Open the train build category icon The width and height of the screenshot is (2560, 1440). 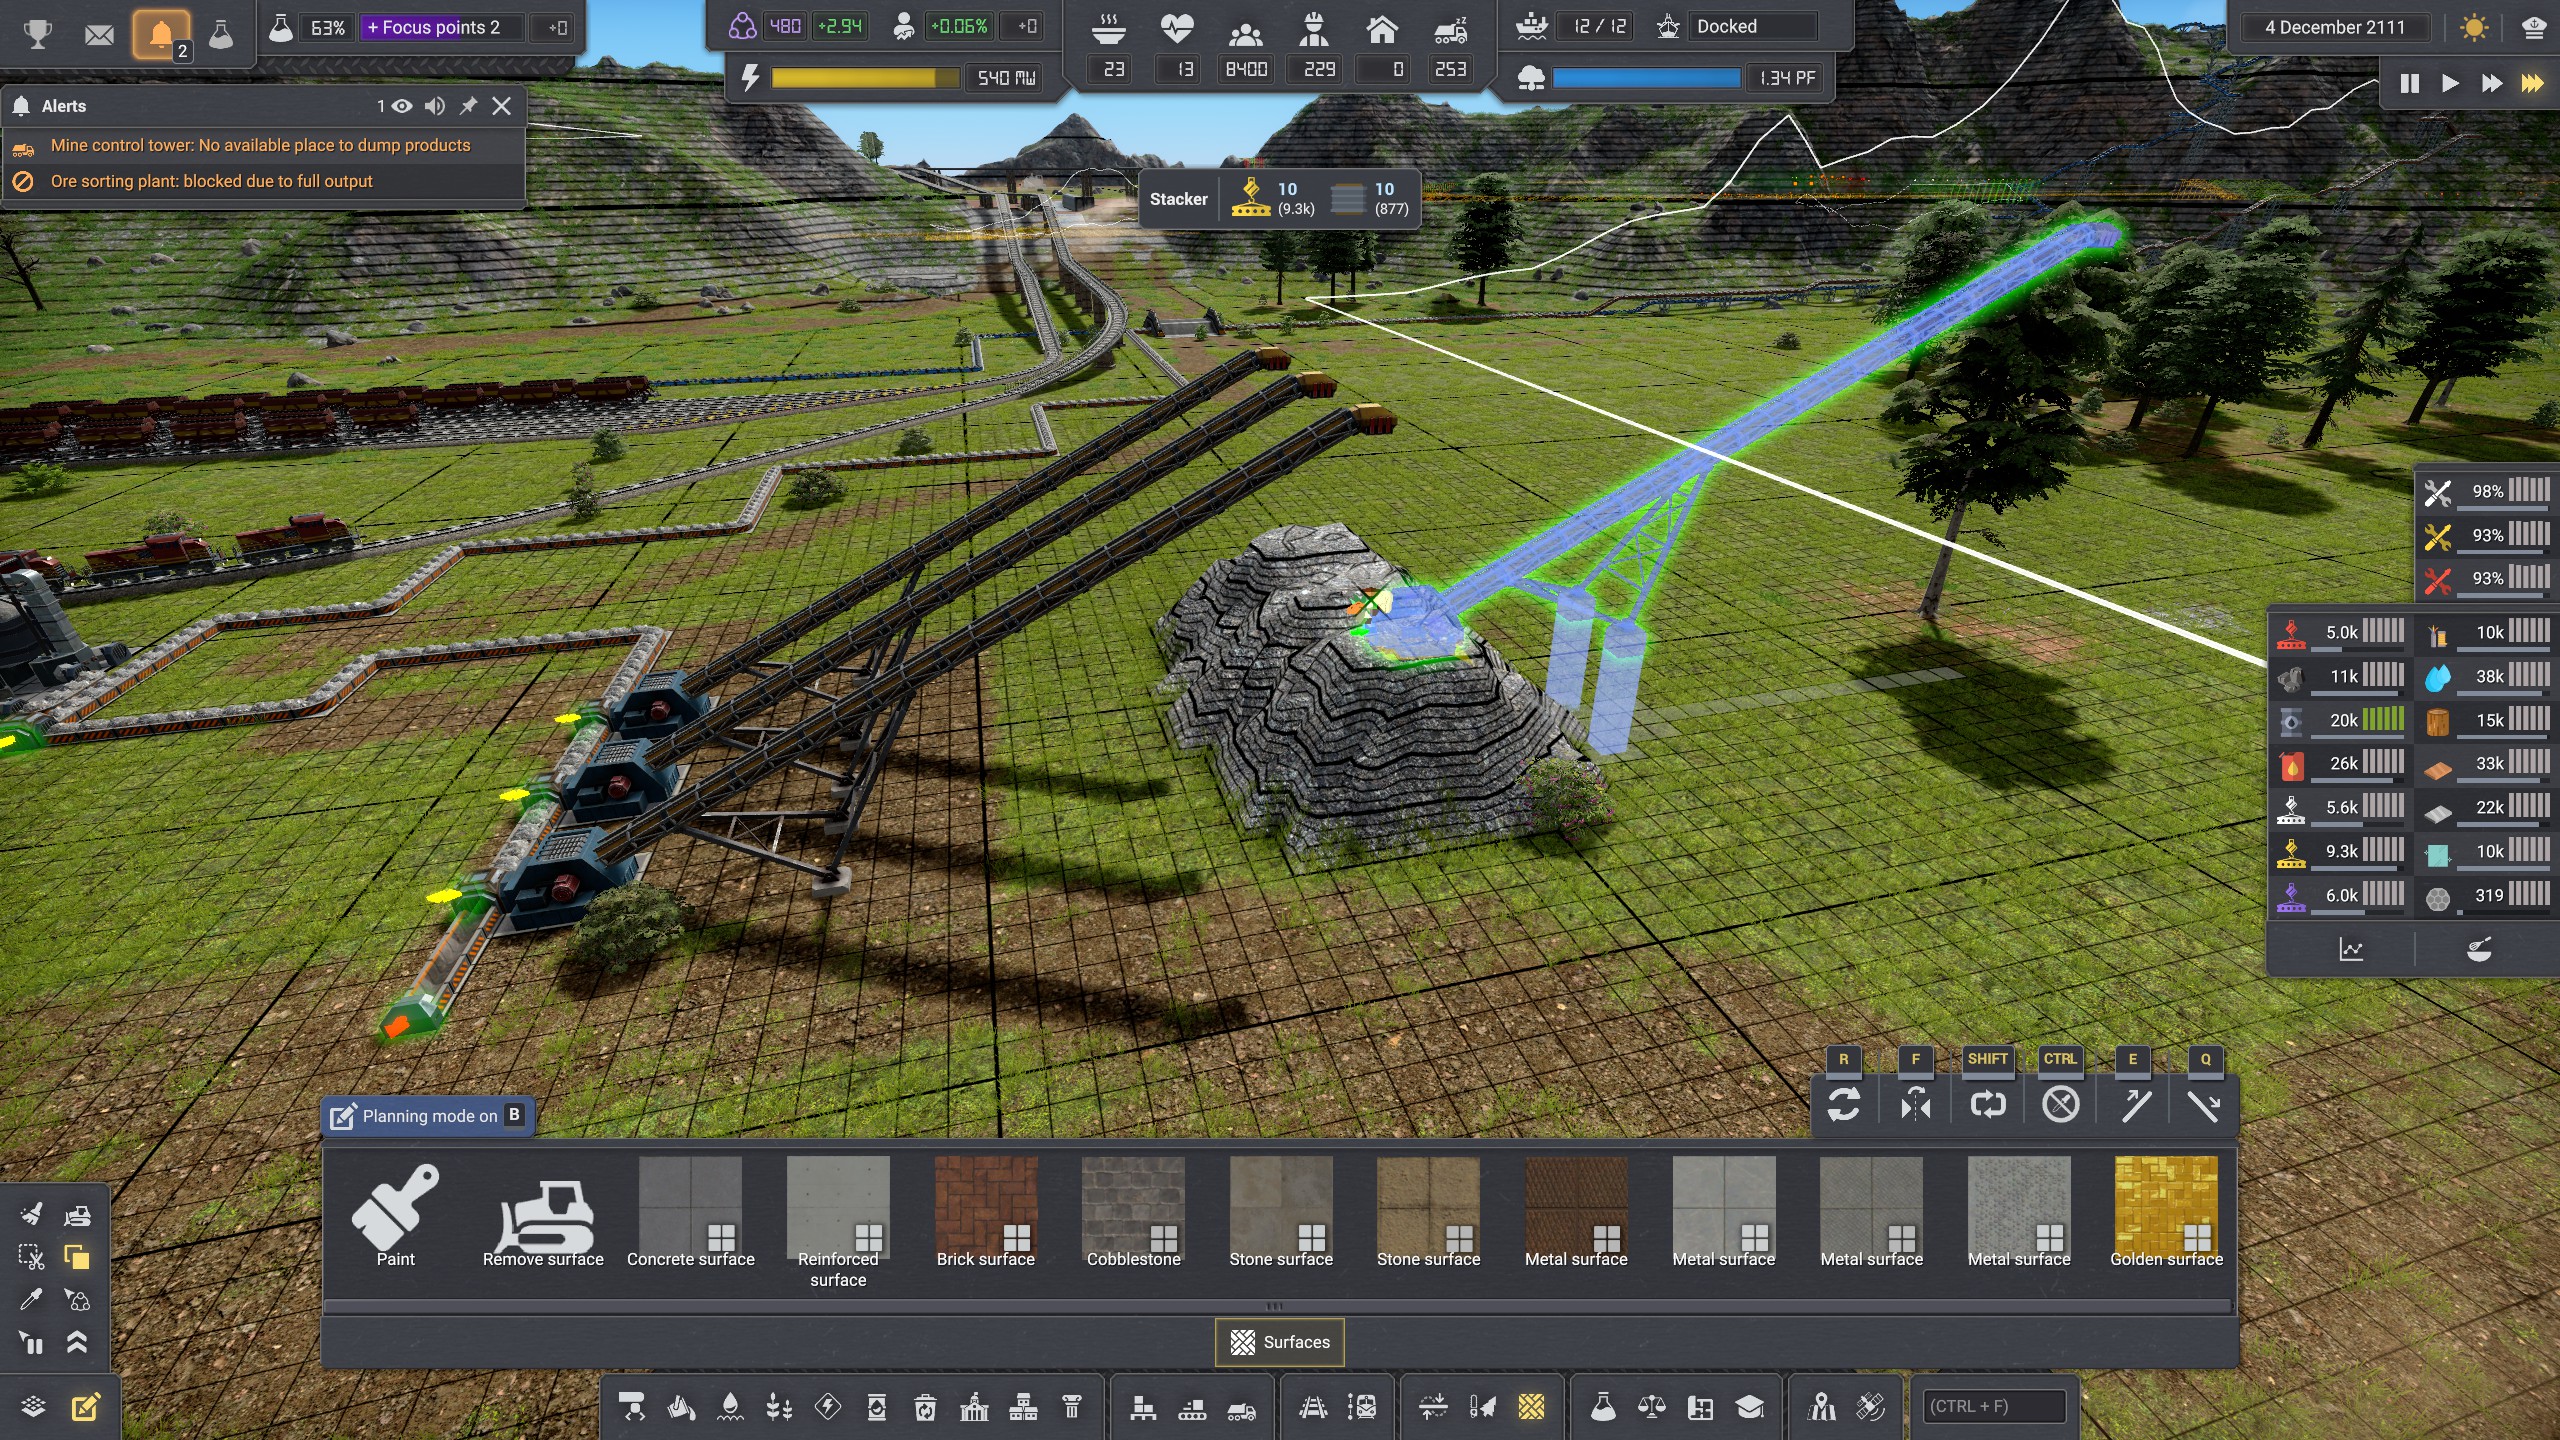coord(1362,1408)
